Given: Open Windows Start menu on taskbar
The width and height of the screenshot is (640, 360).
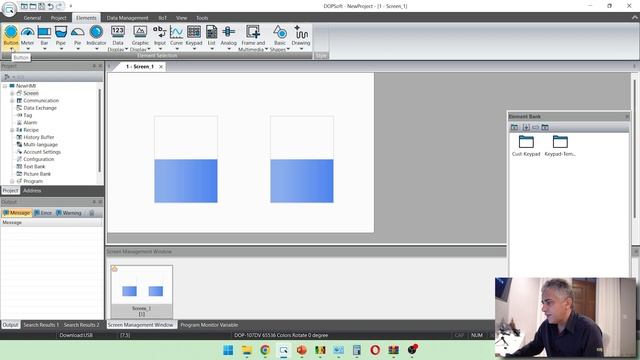Looking at the screenshot, I should point(228,350).
